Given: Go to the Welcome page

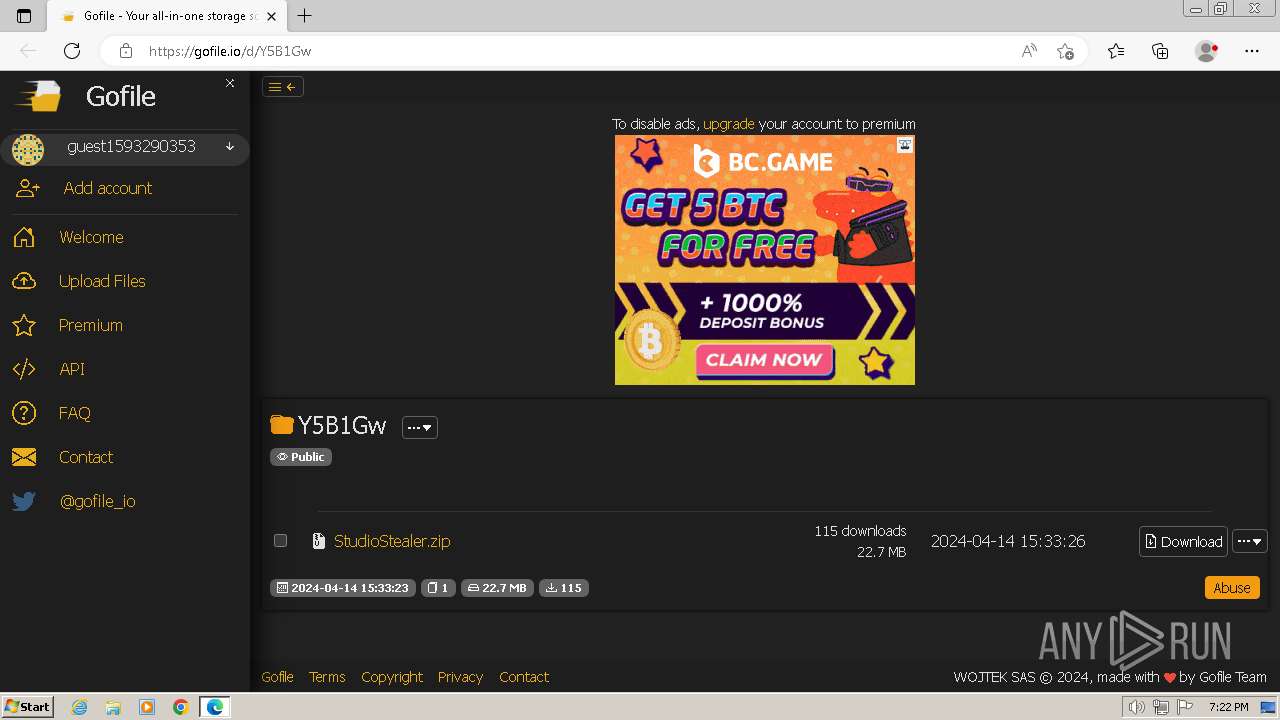Looking at the screenshot, I should click(x=91, y=237).
